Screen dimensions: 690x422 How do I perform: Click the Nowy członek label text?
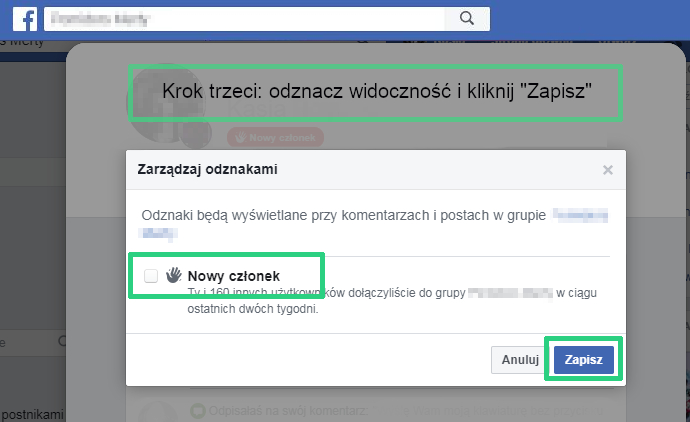coord(234,276)
